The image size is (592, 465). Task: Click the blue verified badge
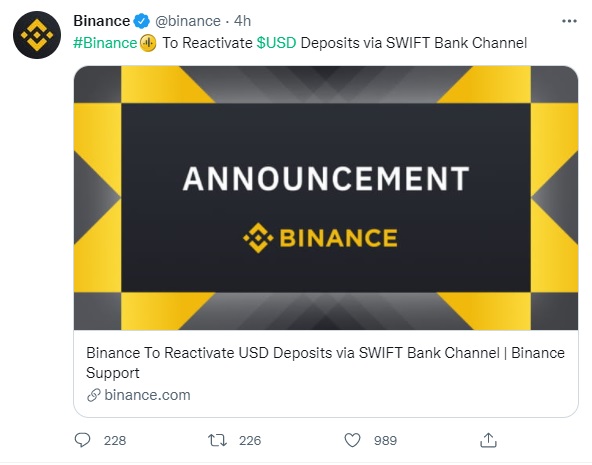[142, 21]
